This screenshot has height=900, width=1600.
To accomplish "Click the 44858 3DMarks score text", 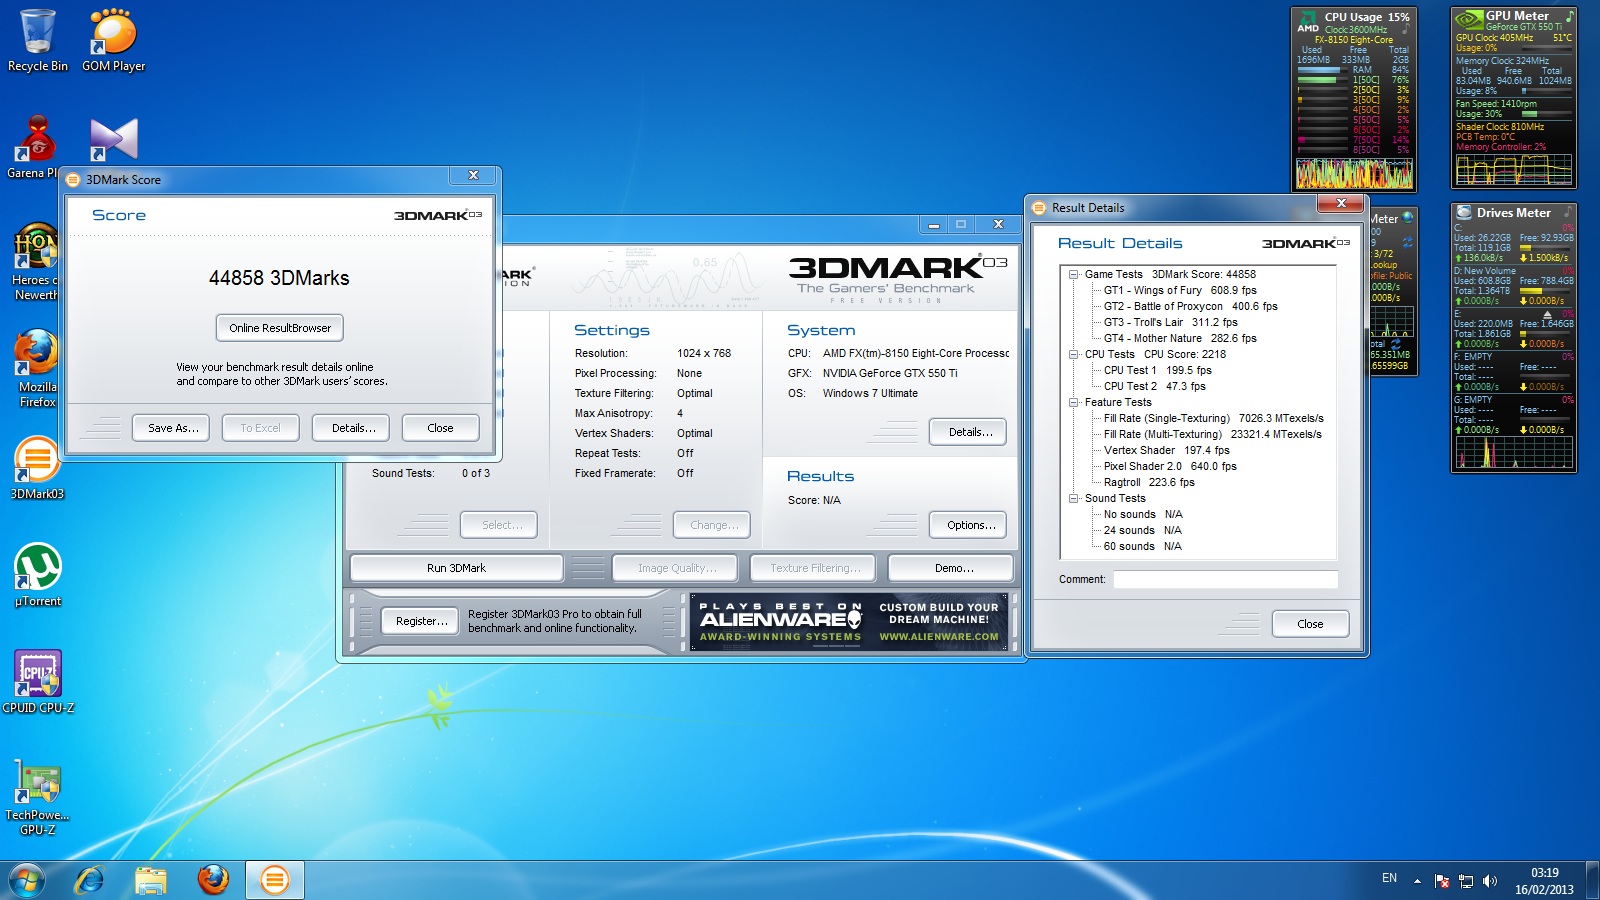I will point(279,278).
